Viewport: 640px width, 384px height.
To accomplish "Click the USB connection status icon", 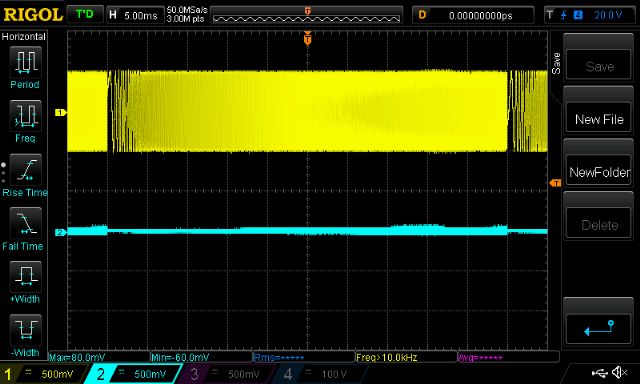I will pos(600,372).
